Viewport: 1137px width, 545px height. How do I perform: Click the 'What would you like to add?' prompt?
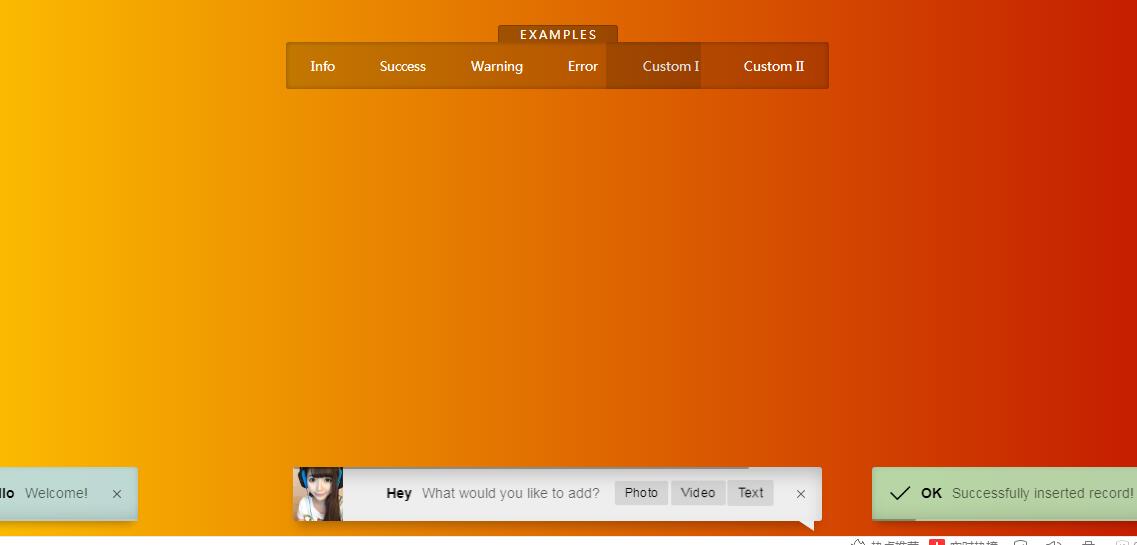(x=510, y=493)
